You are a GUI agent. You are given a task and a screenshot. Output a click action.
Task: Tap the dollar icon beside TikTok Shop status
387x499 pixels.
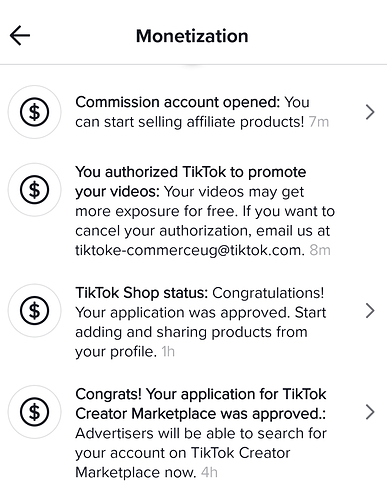[x=35, y=311]
